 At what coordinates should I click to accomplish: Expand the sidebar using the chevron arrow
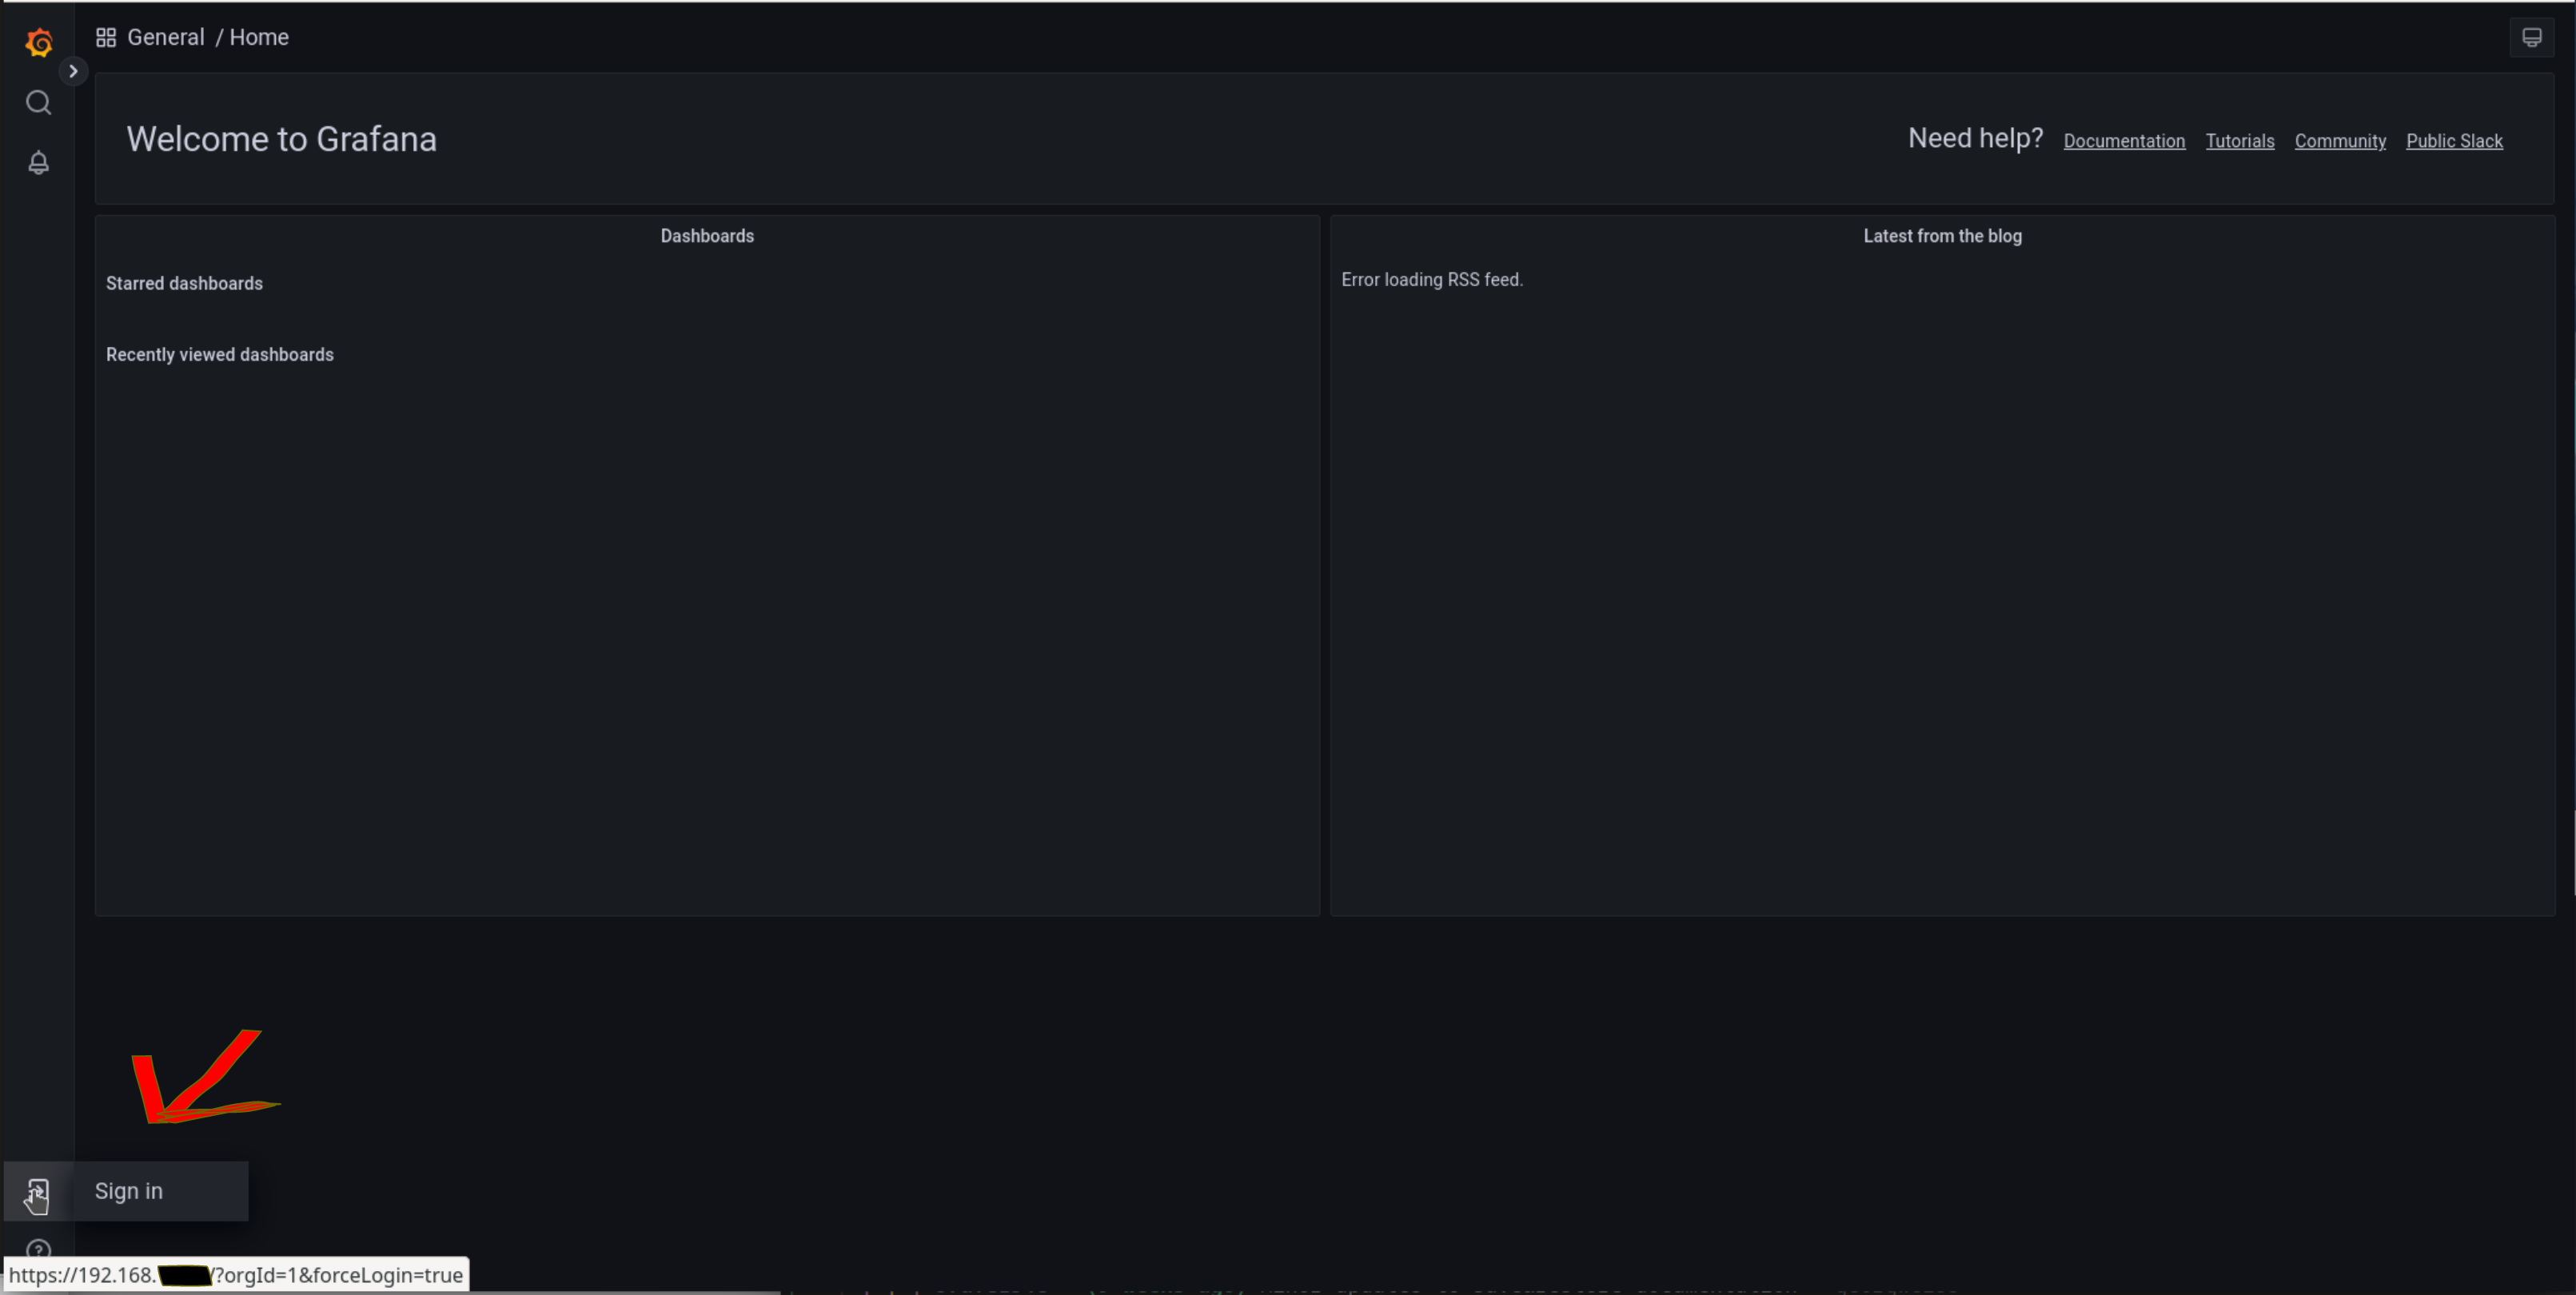73,70
